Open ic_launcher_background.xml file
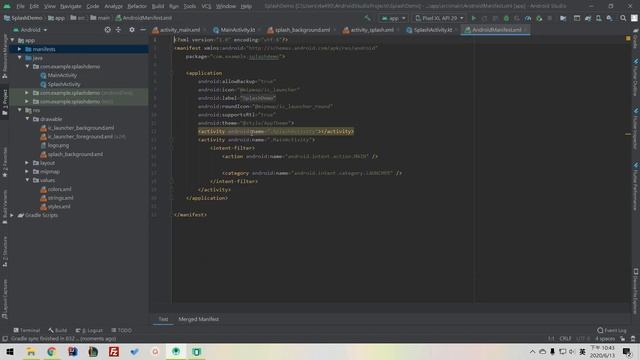The image size is (640, 360). [x=81, y=128]
